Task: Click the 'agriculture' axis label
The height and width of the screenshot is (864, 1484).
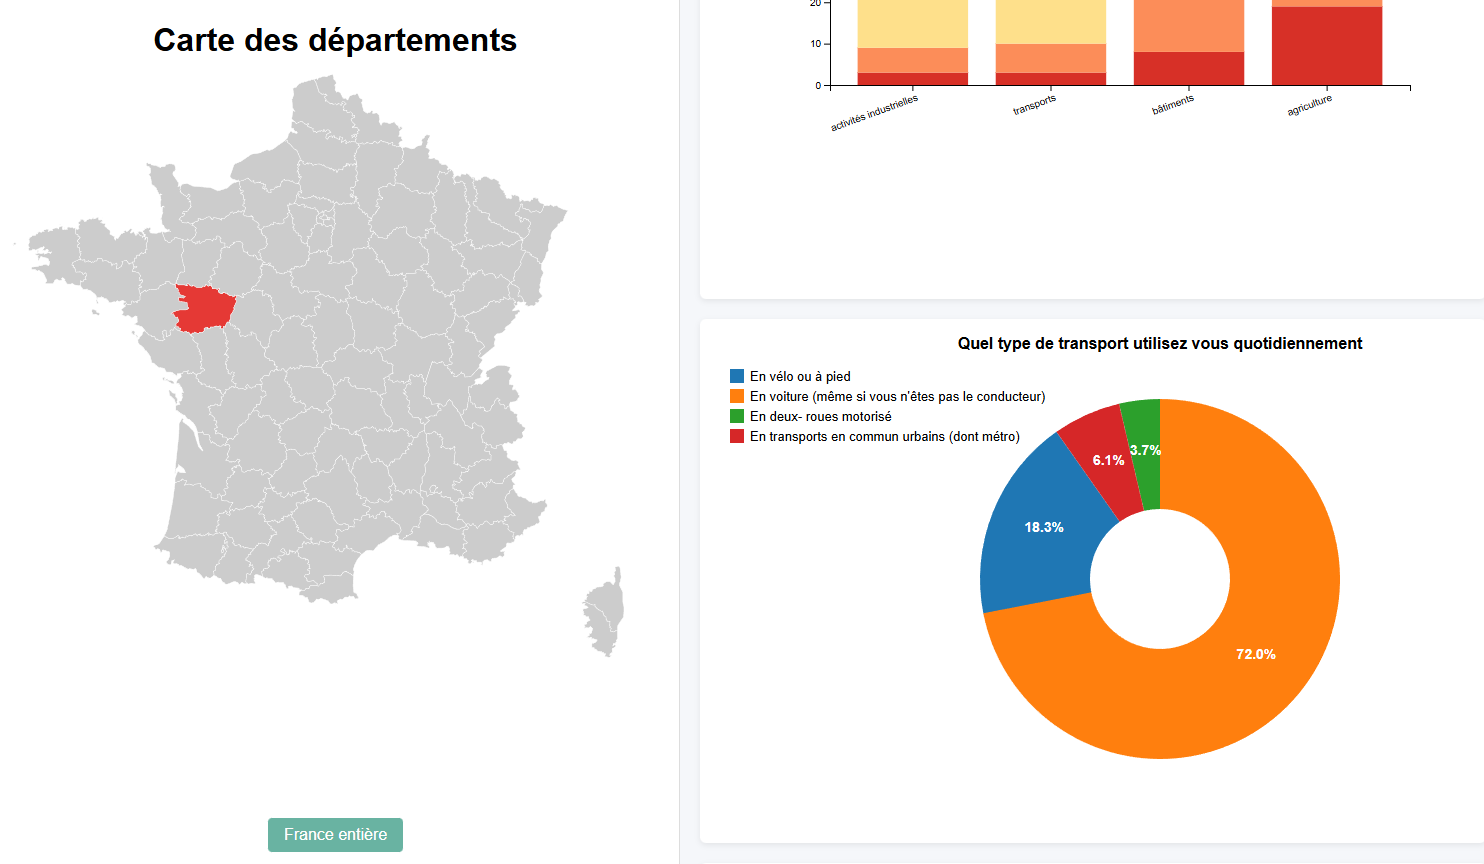Action: (1309, 106)
